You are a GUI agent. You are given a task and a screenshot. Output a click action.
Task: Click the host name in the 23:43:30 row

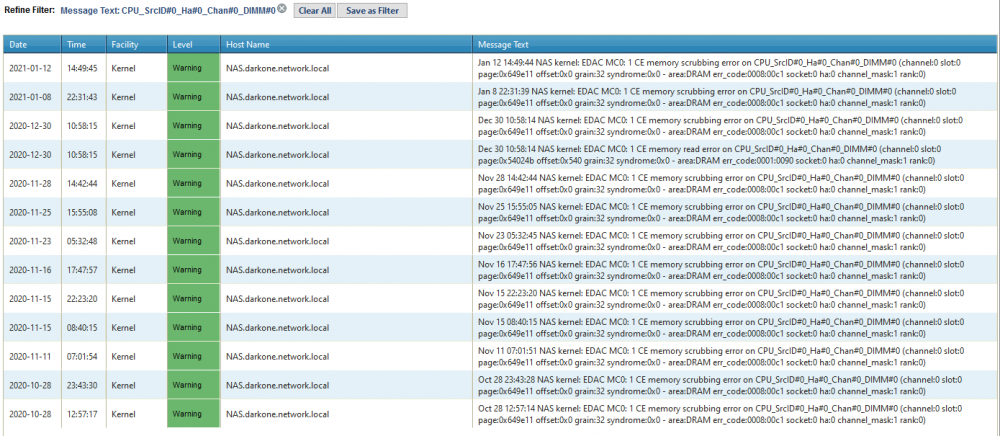coord(277,385)
